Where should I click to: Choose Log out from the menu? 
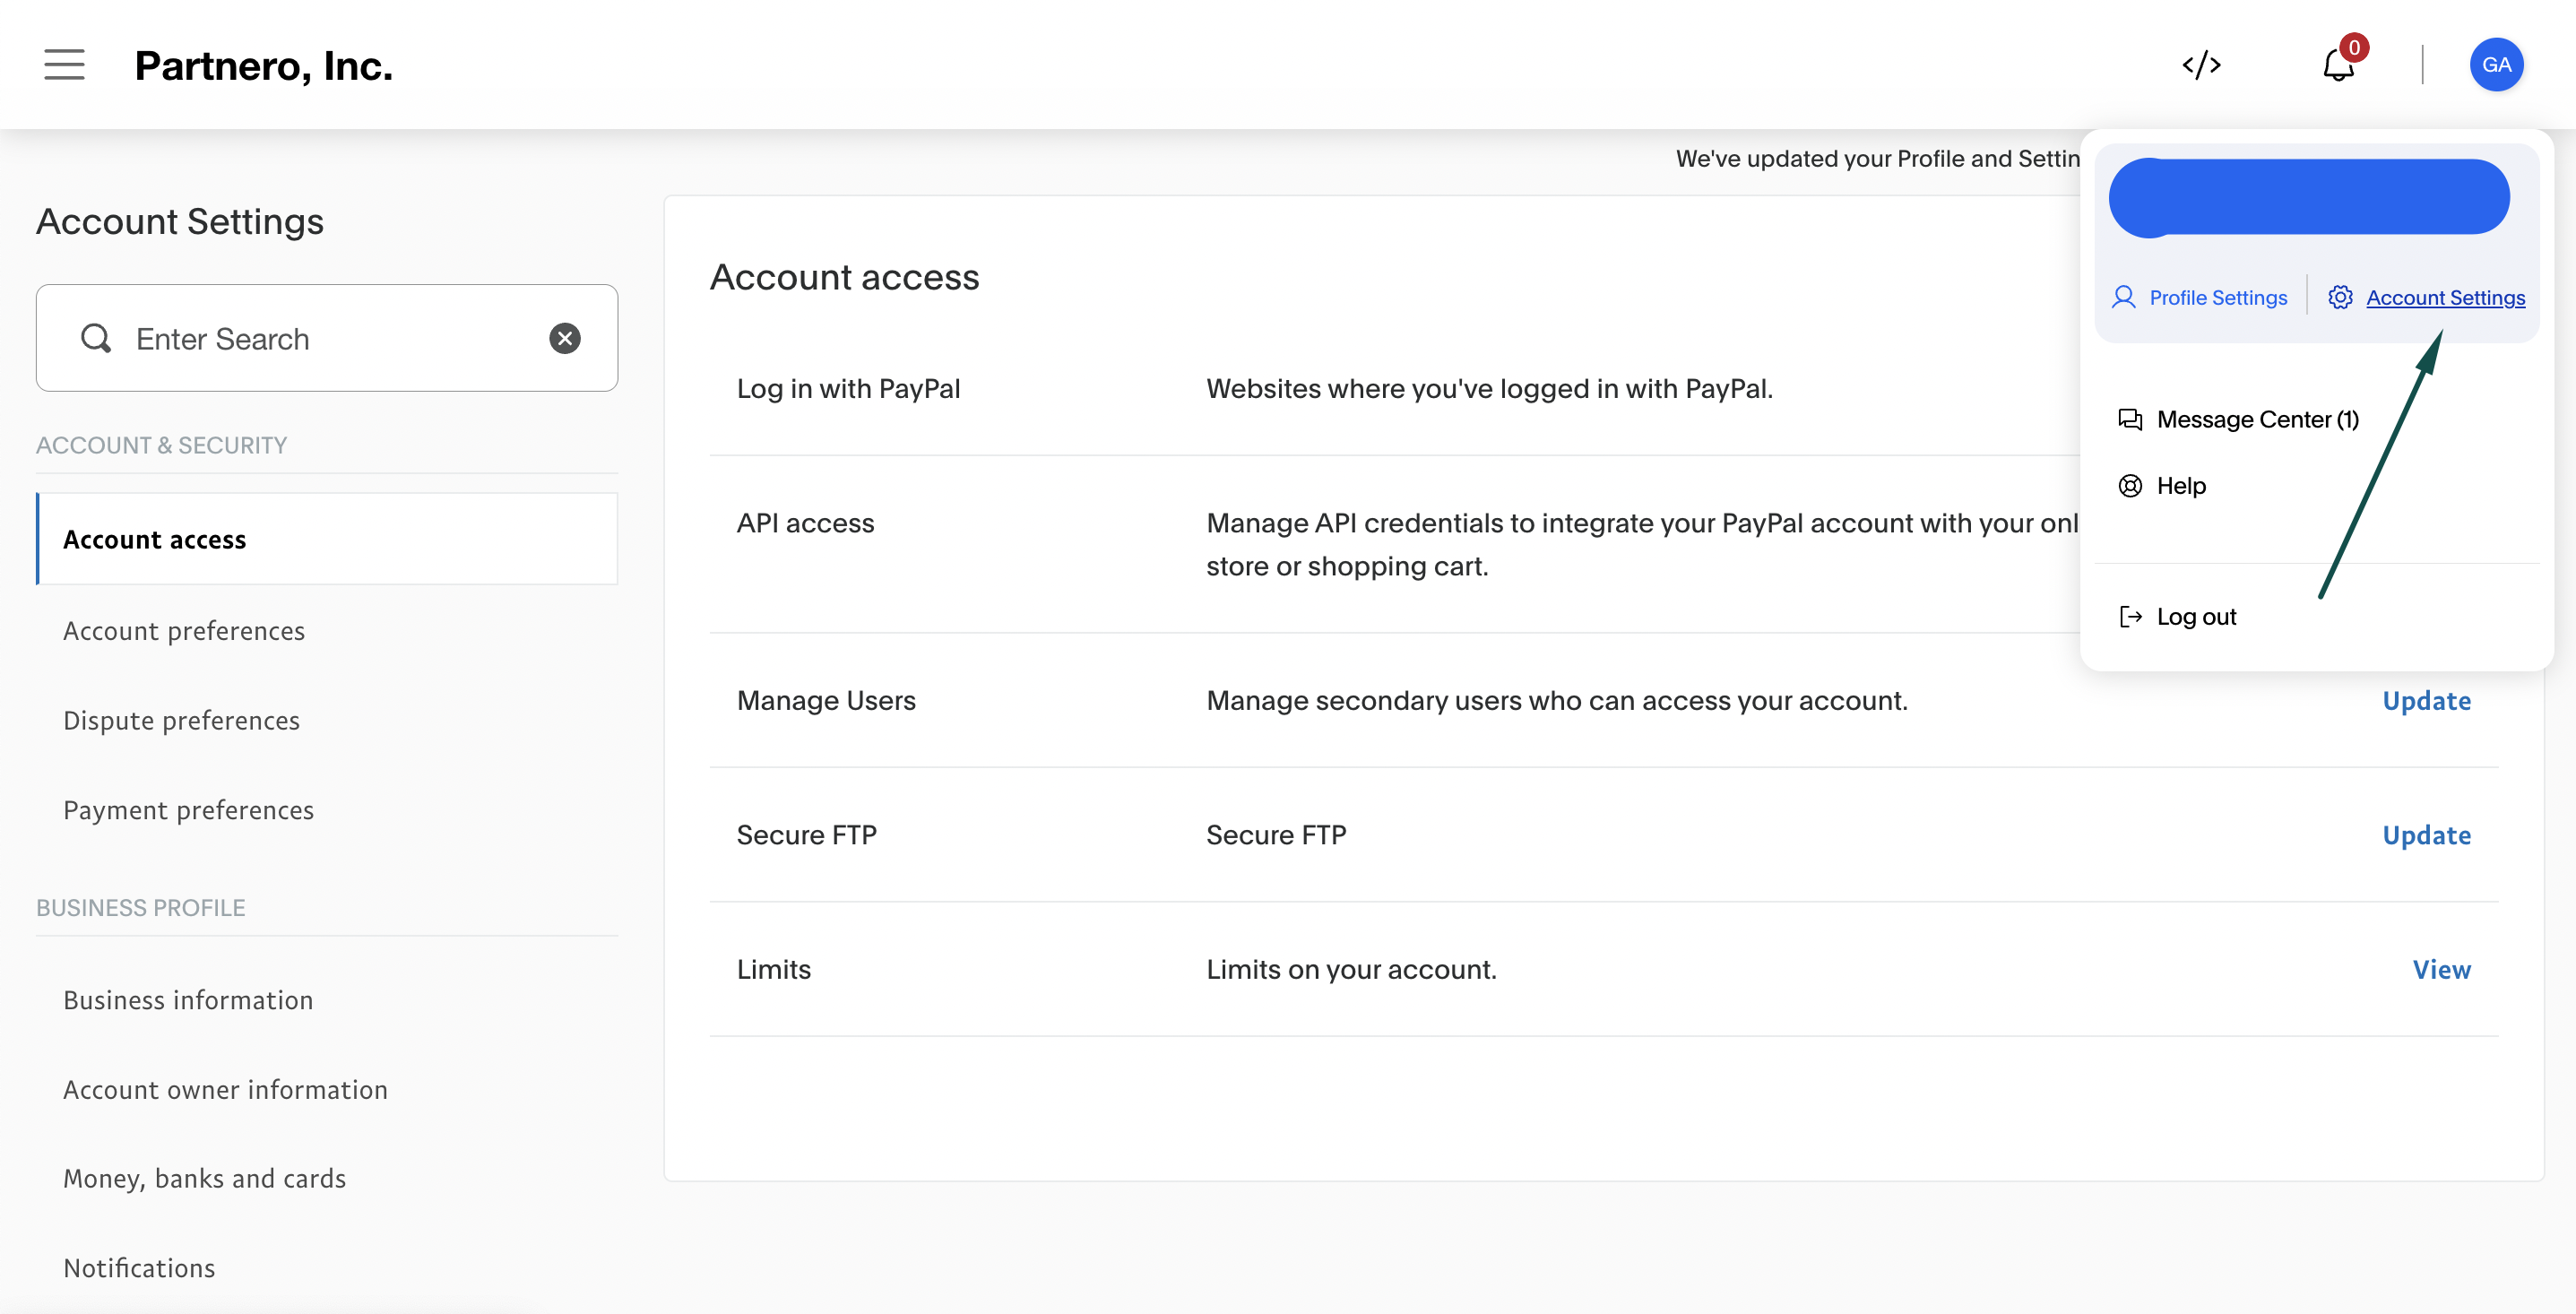click(x=2196, y=617)
